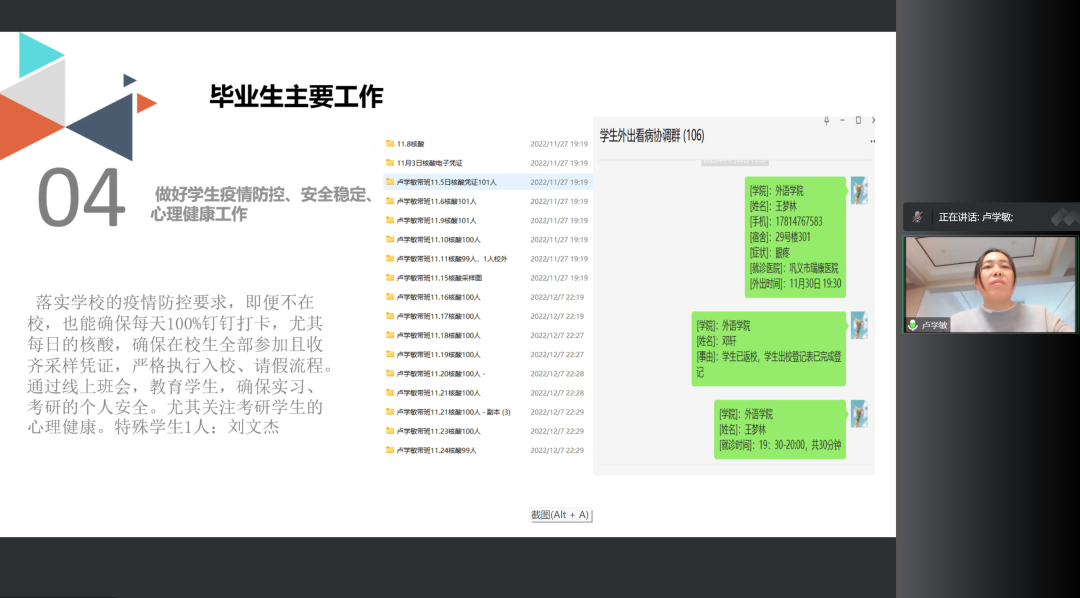Viewport: 1080px width, 598px height.
Task: Click the muted microphone icon in speaker bar
Action: 917,217
